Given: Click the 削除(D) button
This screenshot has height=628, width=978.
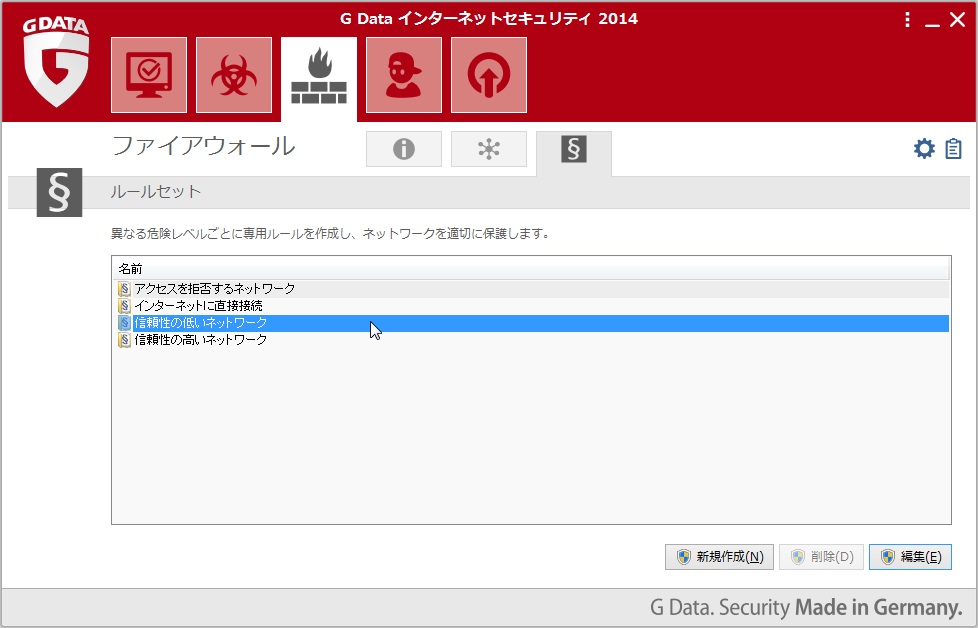Looking at the screenshot, I should 821,557.
